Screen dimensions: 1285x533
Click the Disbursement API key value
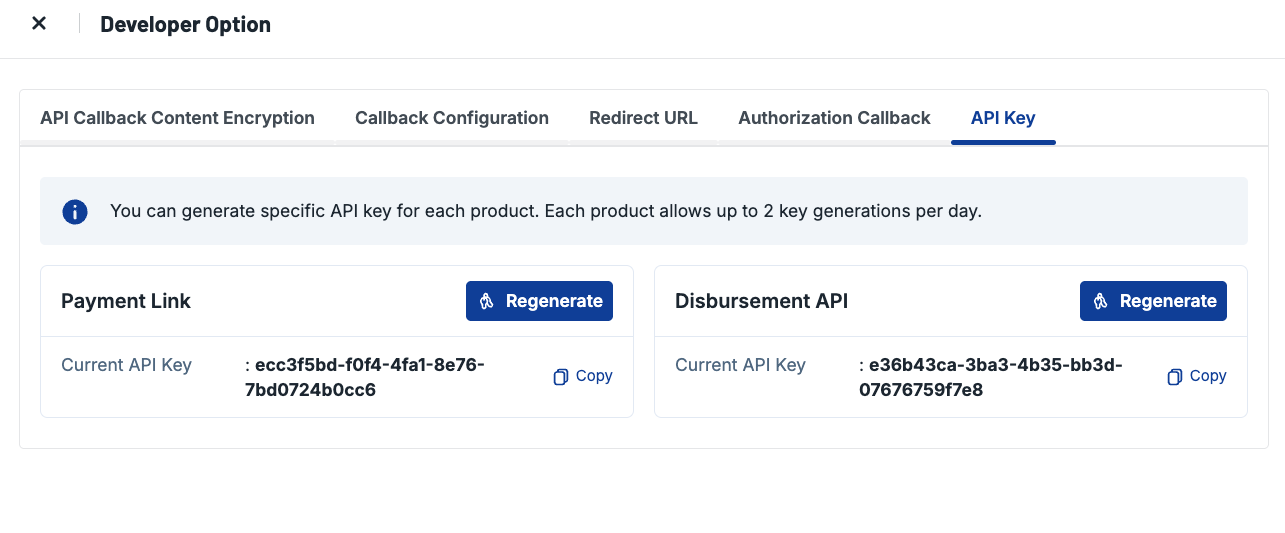click(991, 377)
